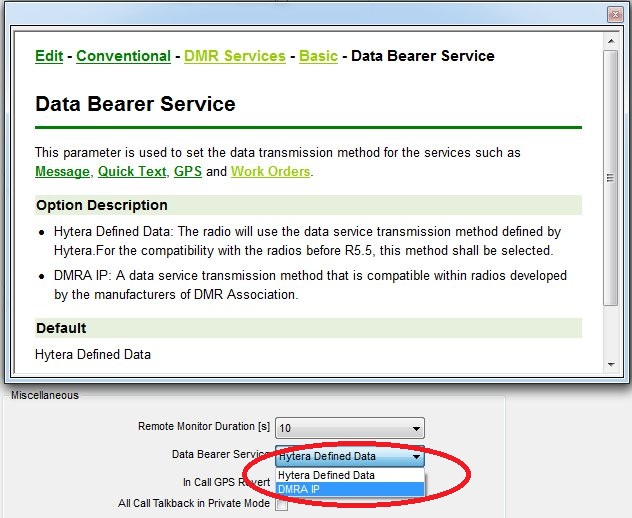The width and height of the screenshot is (632, 518).
Task: Navigate to the Basic breadcrumb link
Action: (318, 56)
